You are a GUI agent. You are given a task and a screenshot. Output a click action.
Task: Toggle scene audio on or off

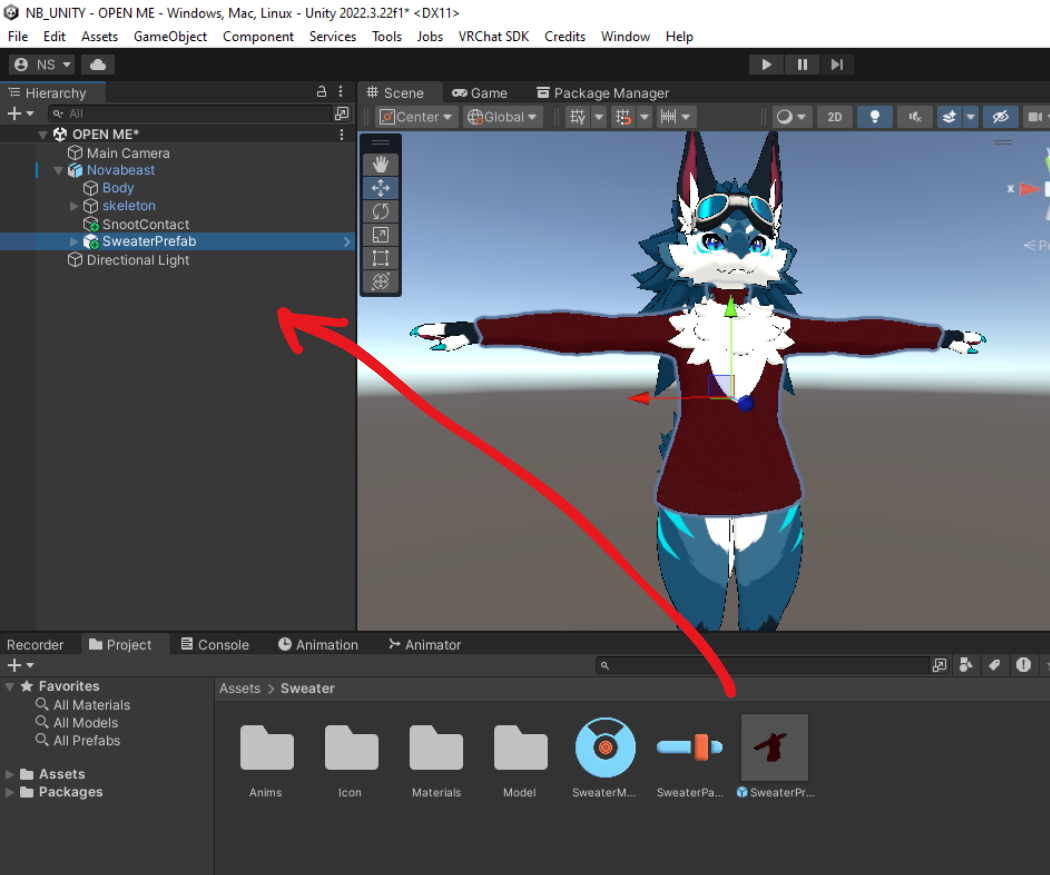[x=914, y=117]
